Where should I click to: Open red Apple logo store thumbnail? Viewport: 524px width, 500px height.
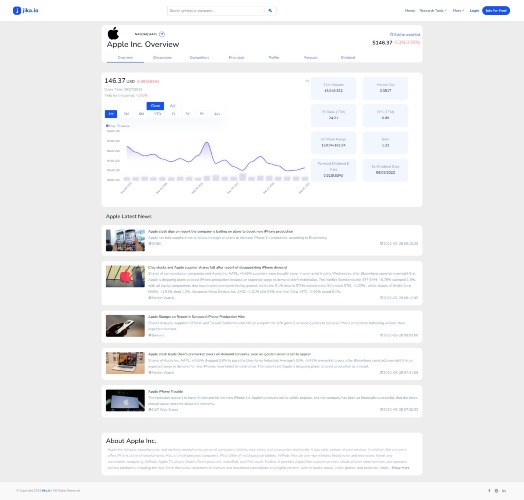[x=125, y=276]
